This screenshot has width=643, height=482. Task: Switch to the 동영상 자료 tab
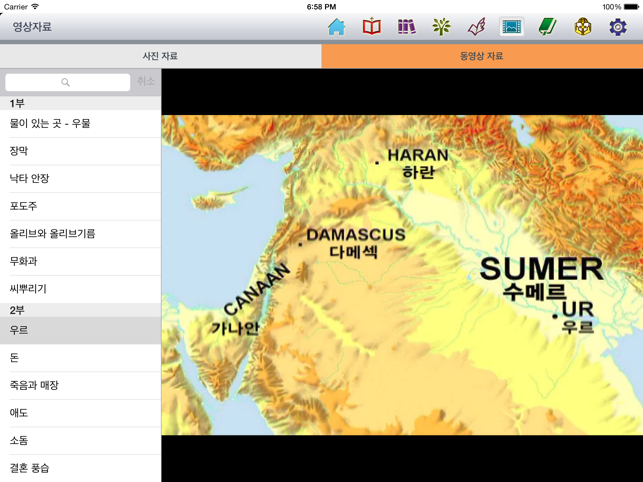[482, 56]
